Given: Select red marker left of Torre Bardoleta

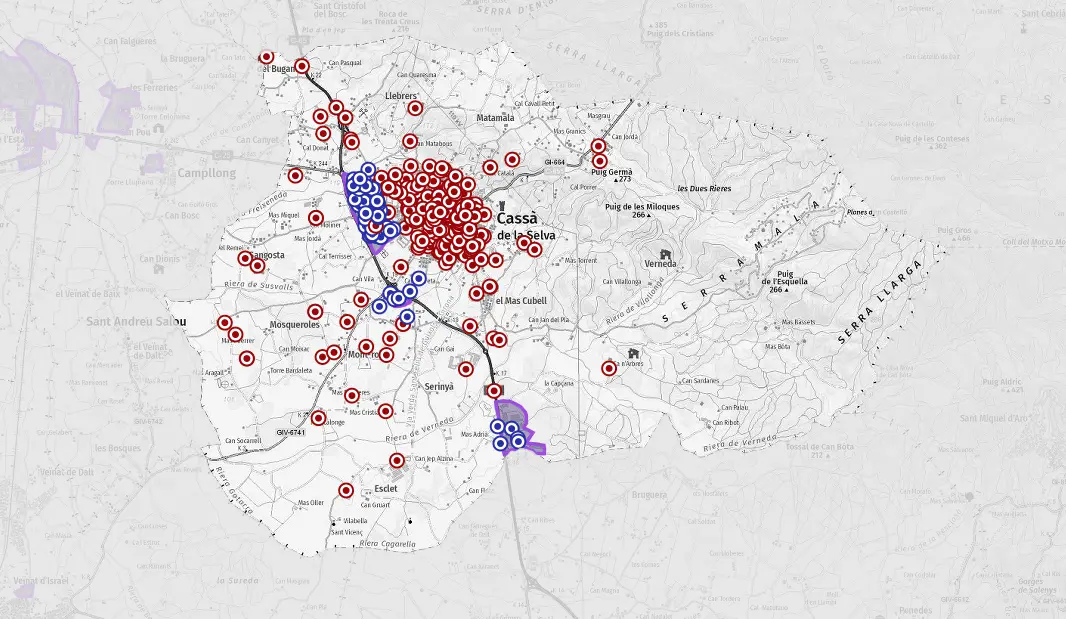Looking at the screenshot, I should [x=247, y=358].
